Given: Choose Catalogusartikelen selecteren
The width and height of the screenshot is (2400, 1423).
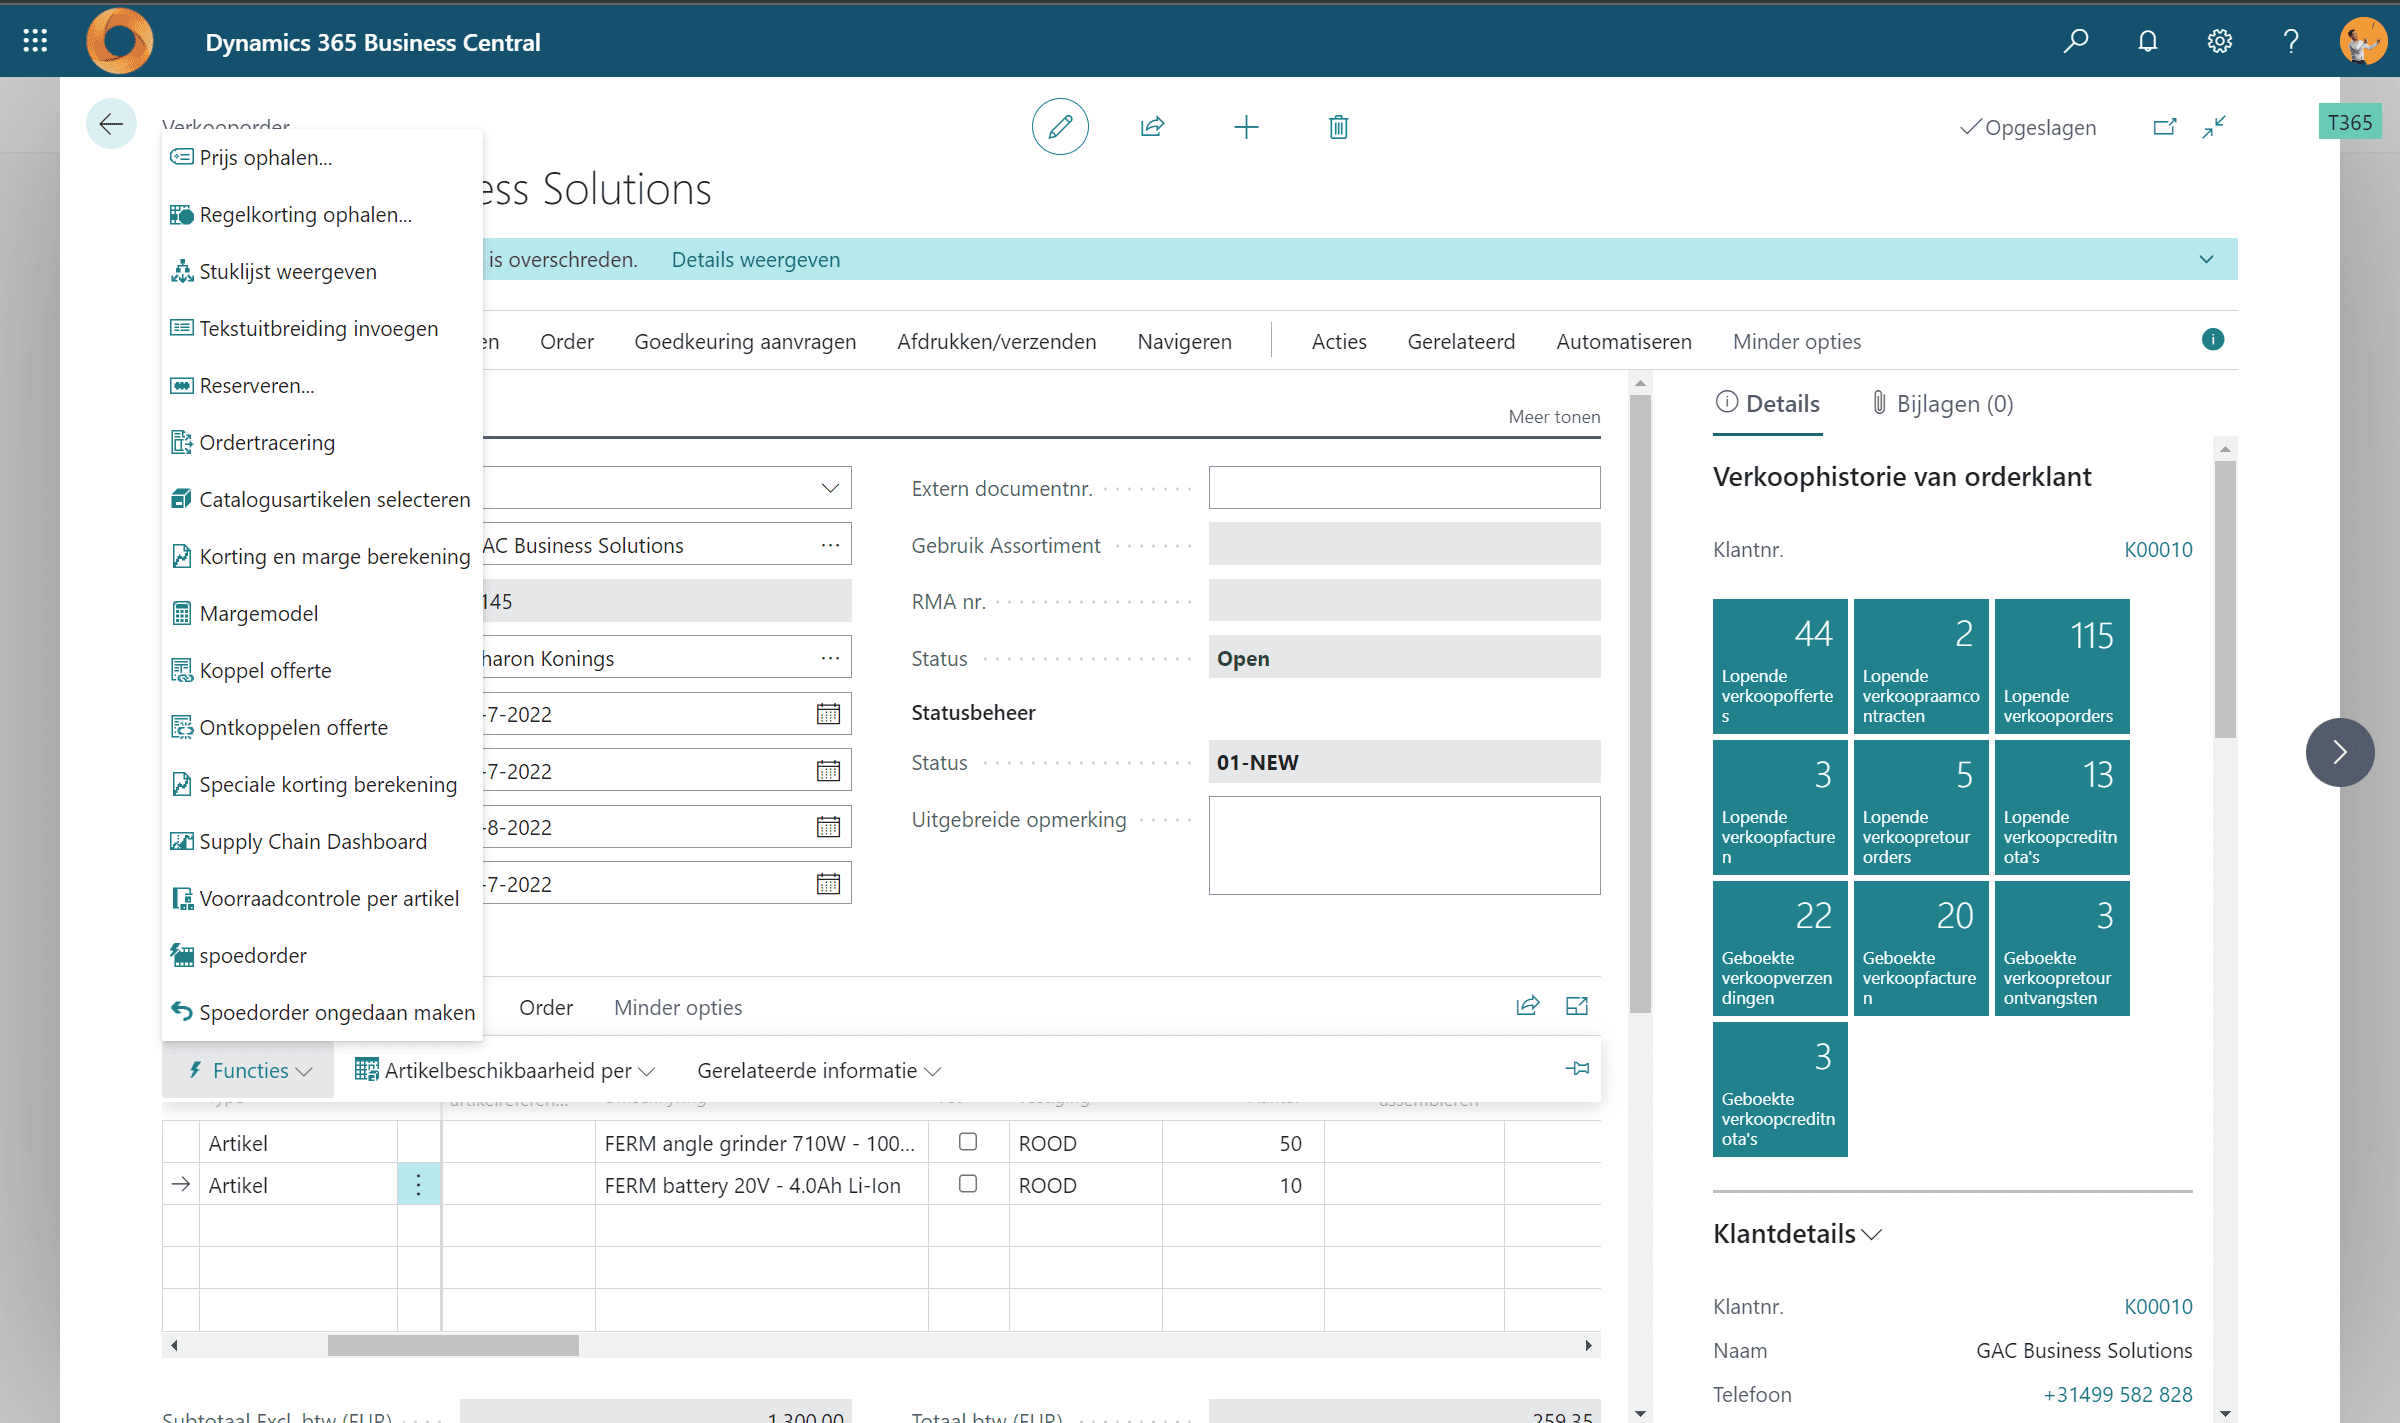Looking at the screenshot, I should coord(322,499).
